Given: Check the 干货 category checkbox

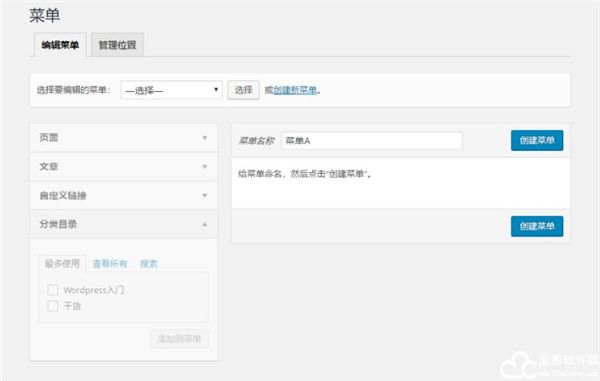Looking at the screenshot, I should (53, 306).
